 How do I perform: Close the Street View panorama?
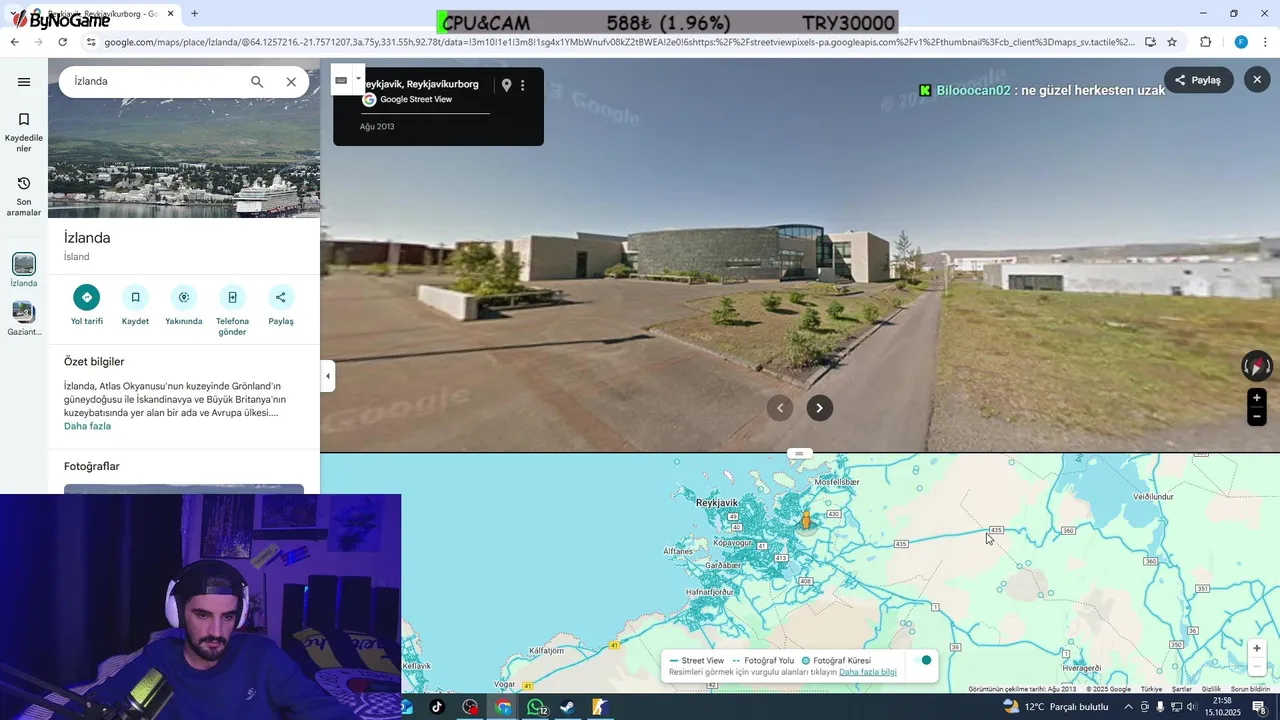[1257, 80]
